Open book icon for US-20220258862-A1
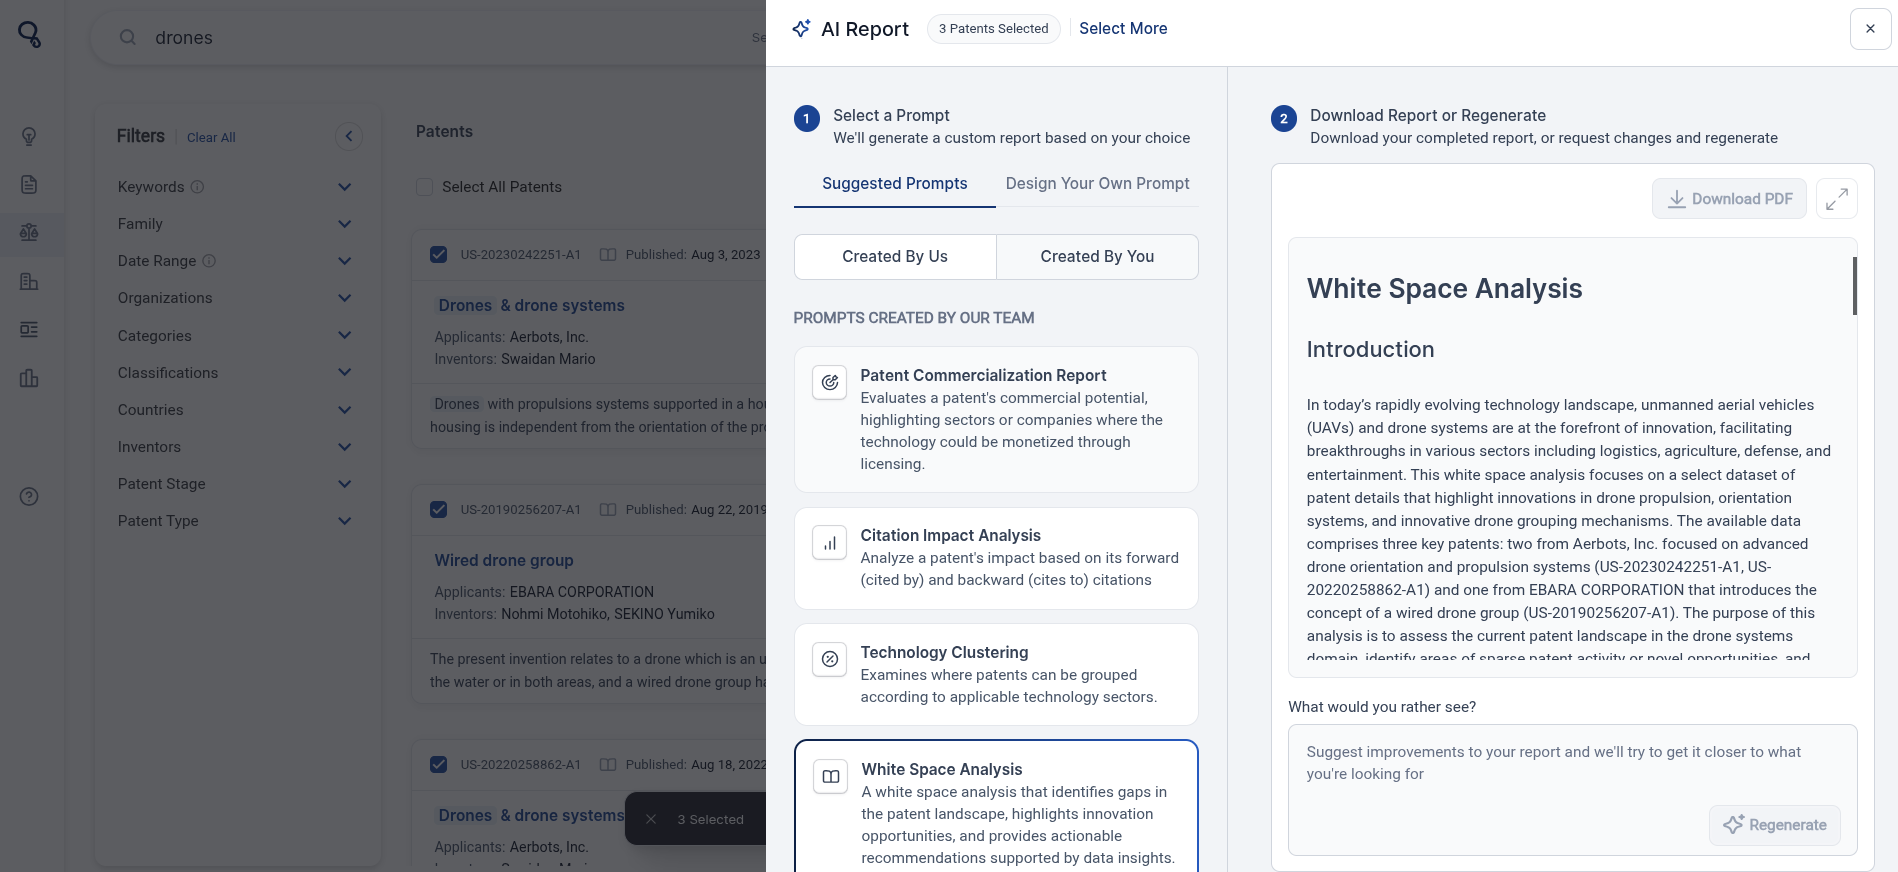Screen dimensions: 1898x872 tap(608, 765)
